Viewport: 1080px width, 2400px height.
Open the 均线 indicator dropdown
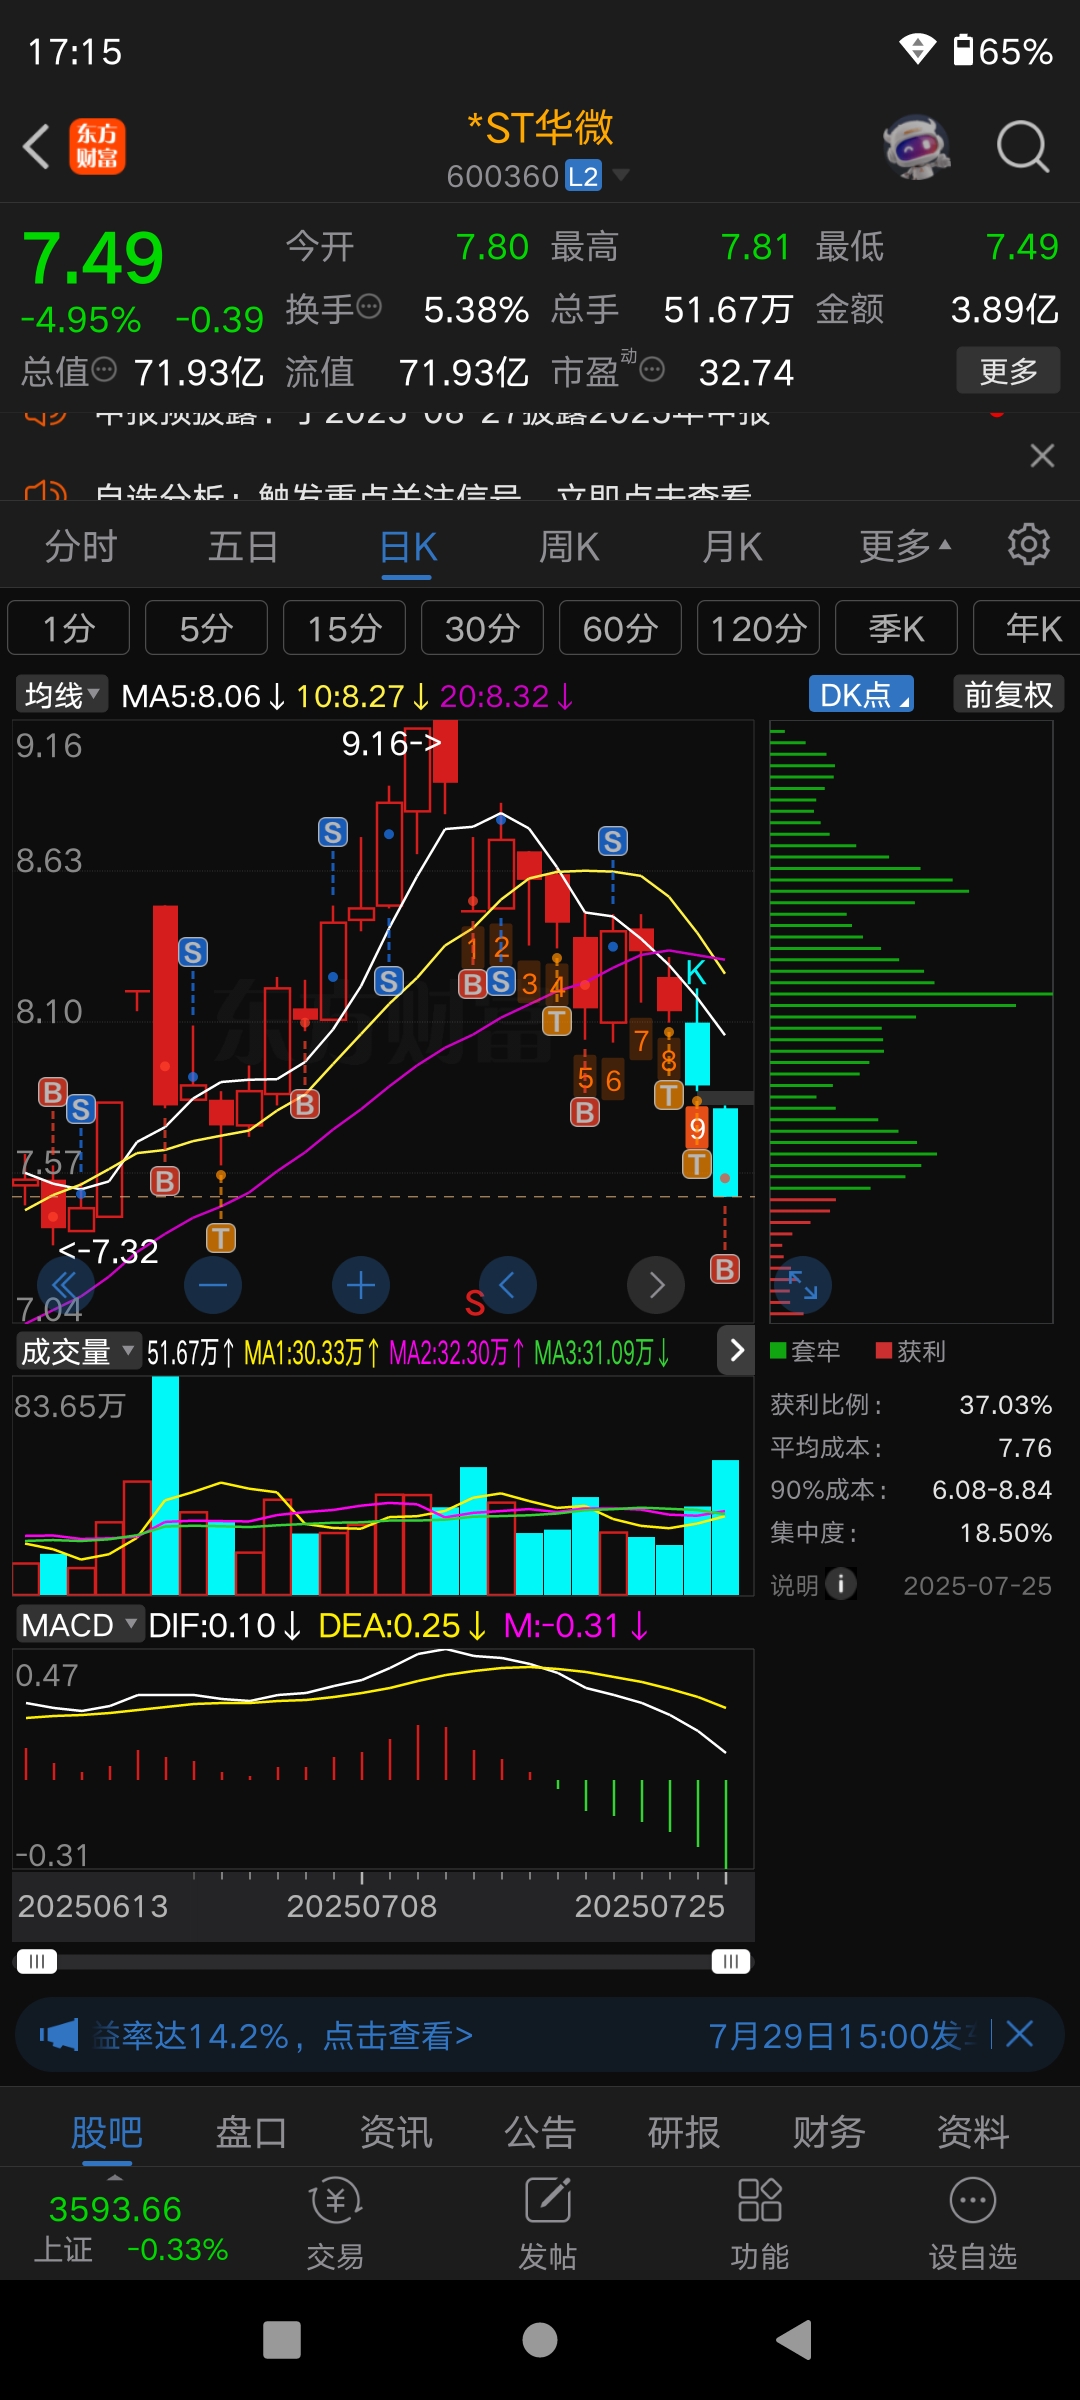pyautogui.click(x=62, y=695)
